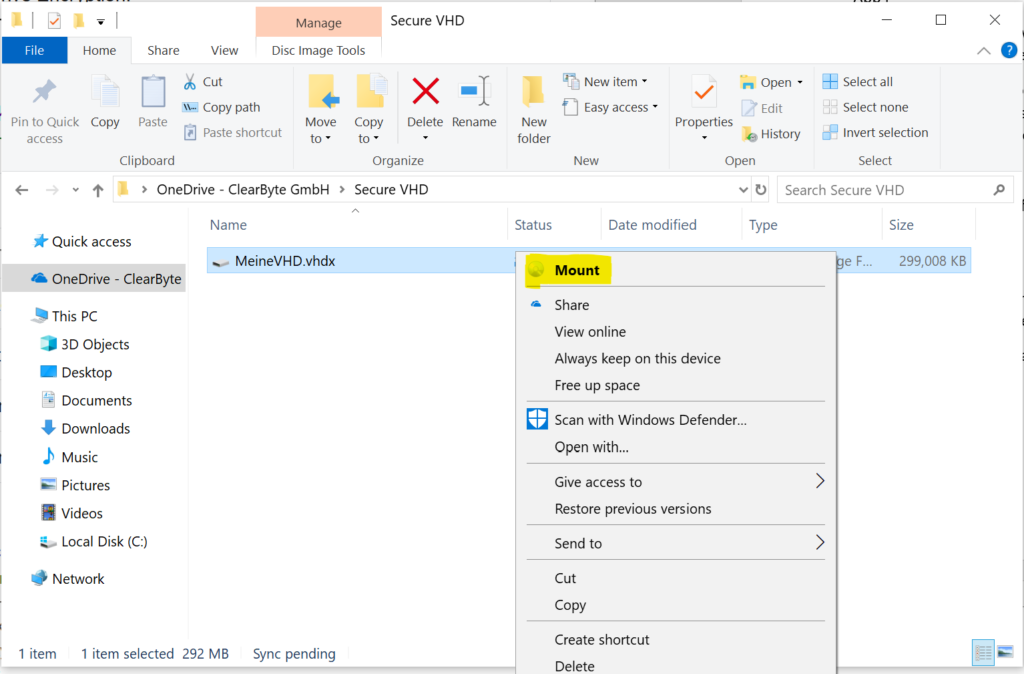Click the Move to icon
The image size is (1024, 674).
point(321,110)
